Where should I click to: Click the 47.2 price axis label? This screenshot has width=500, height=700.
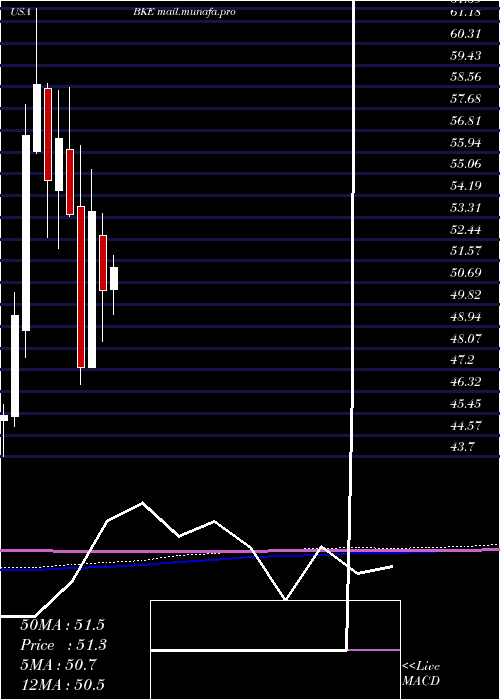[462, 360]
